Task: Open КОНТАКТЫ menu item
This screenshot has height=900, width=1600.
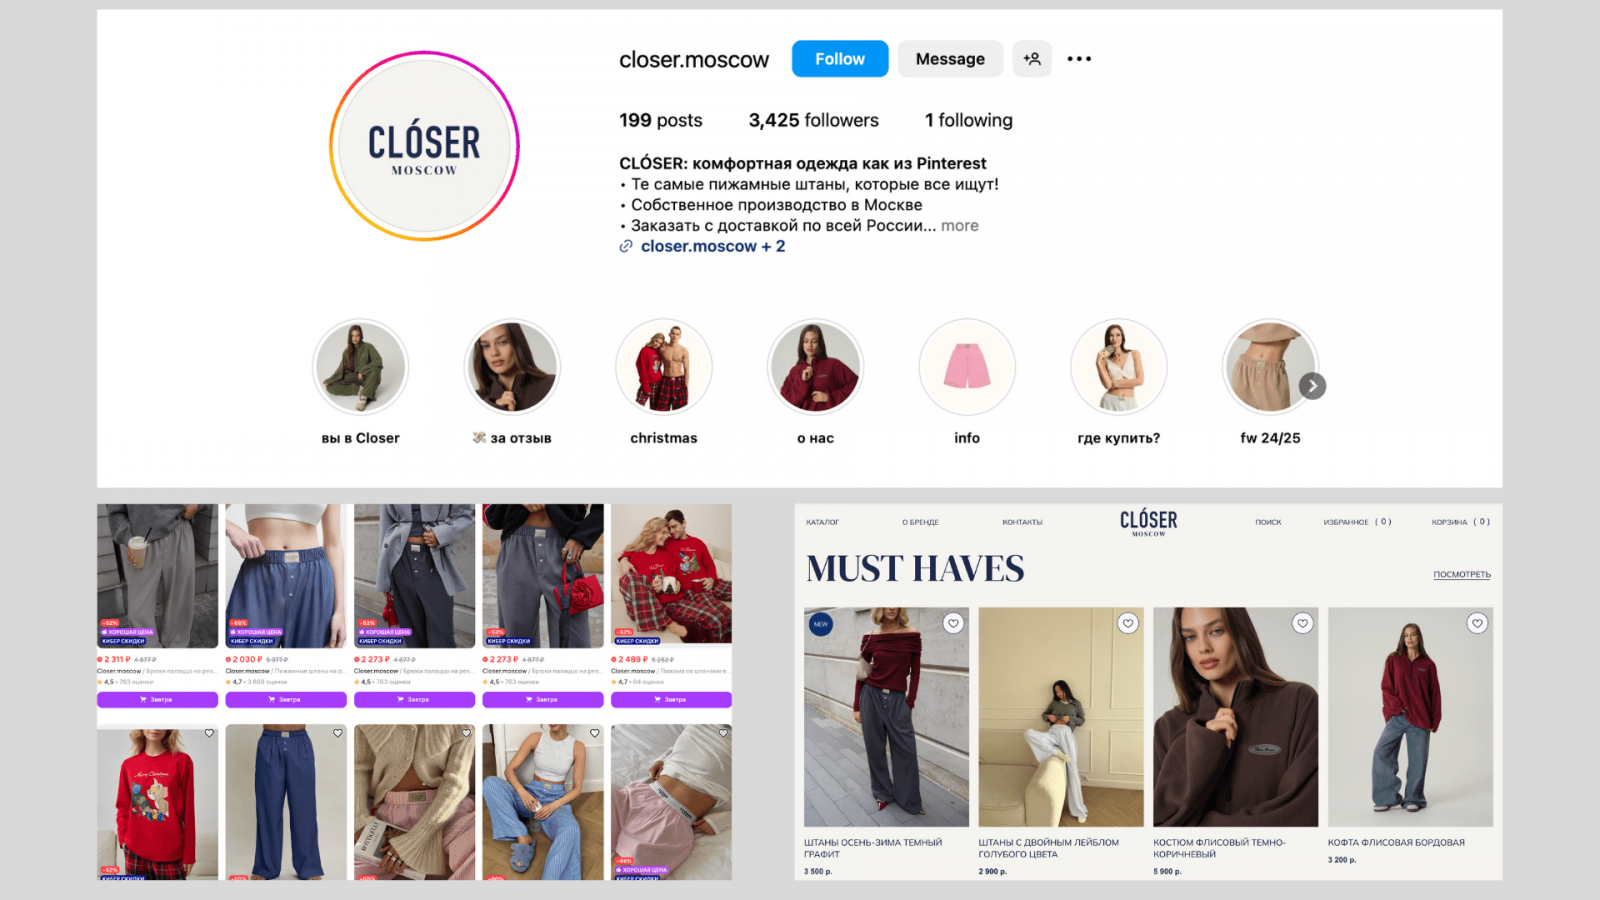Action: (1022, 522)
